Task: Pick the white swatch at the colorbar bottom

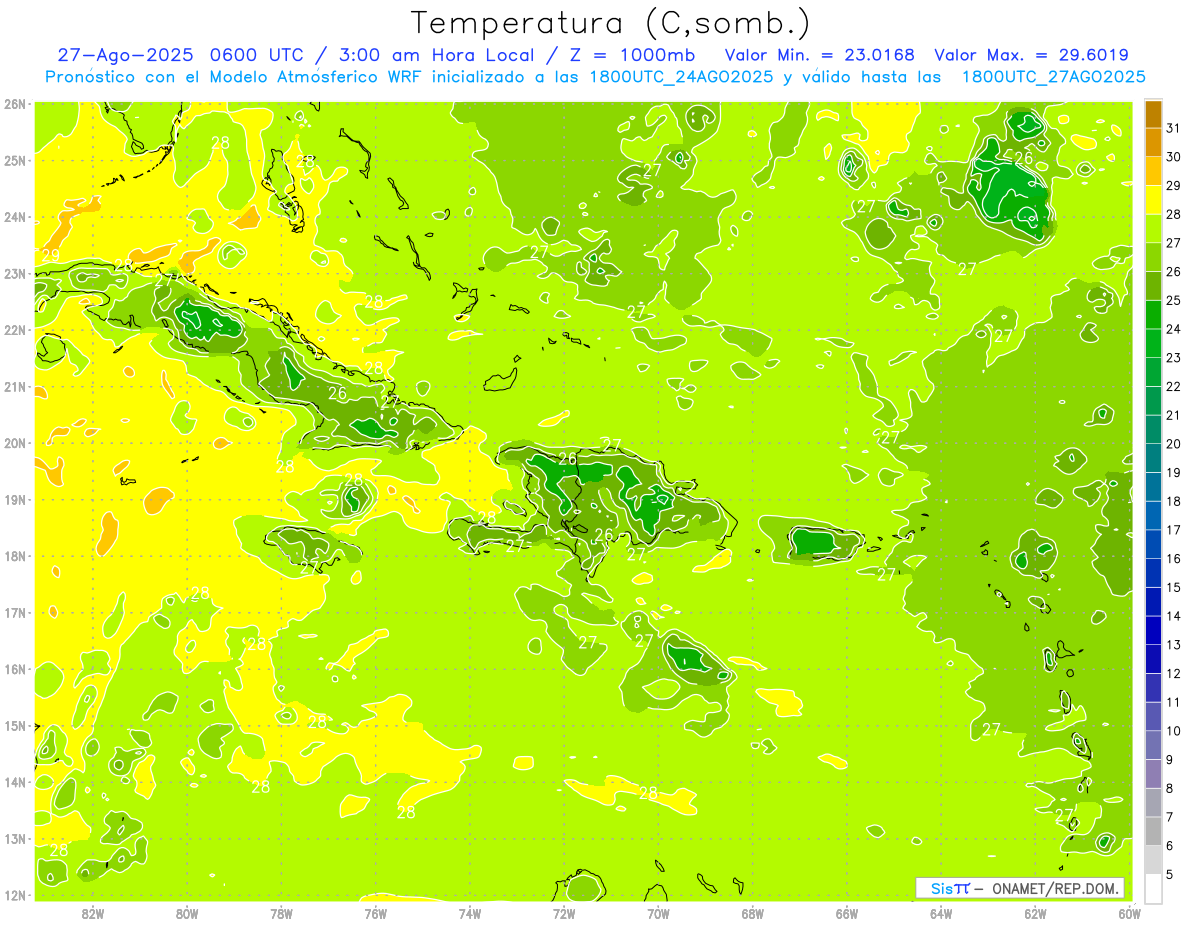Action: point(1153,888)
